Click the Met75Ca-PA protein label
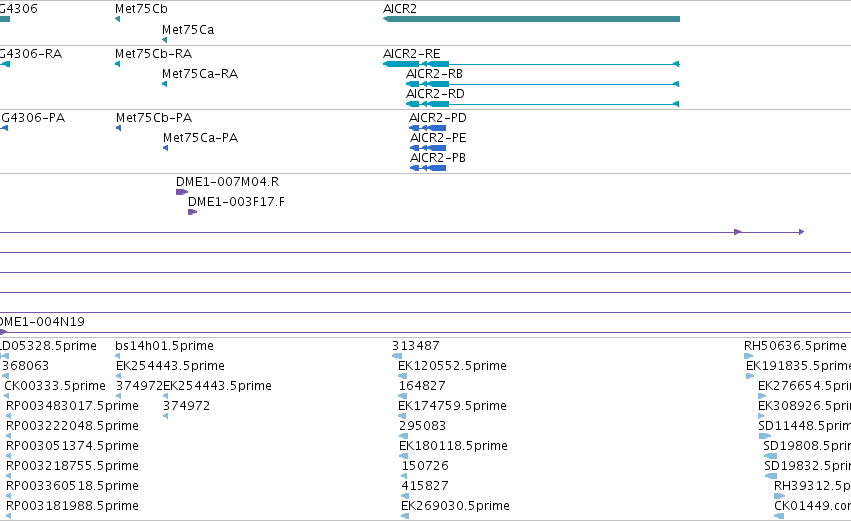The width and height of the screenshot is (851, 521). (x=200, y=138)
